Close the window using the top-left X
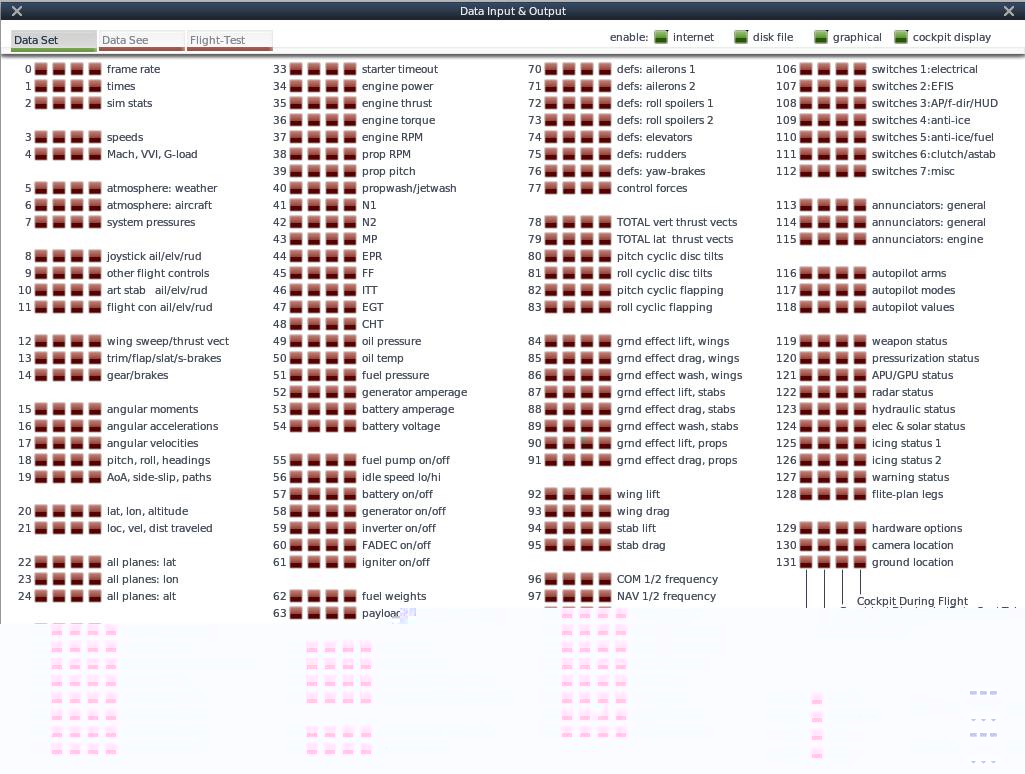Viewport: 1025px width, 774px height. coord(16,11)
